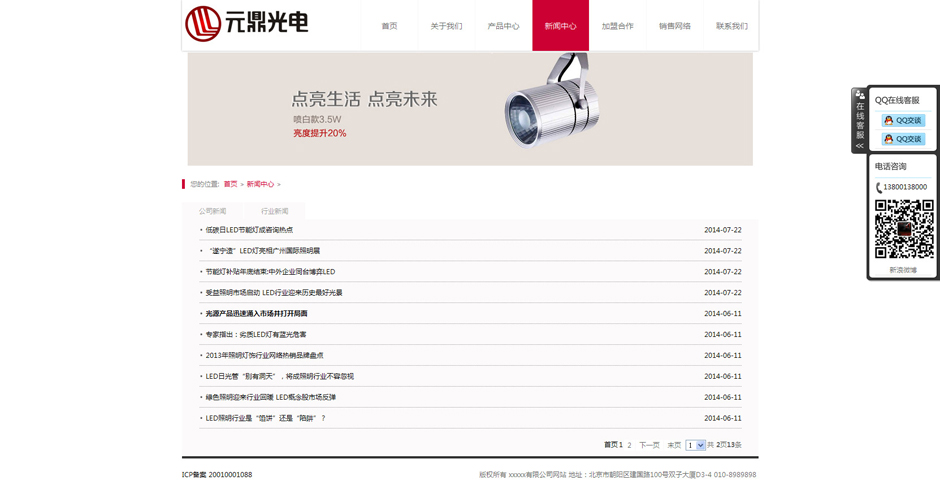
Task: Click the QR code image
Action: (904, 230)
